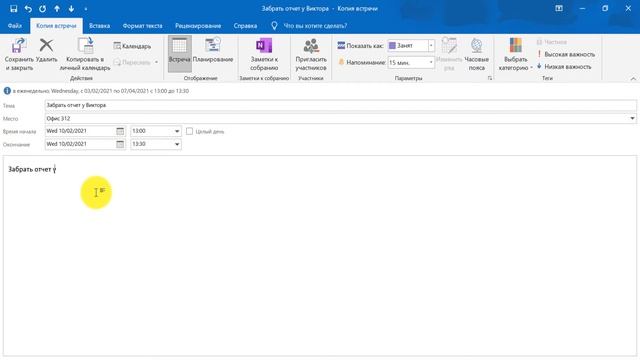Open the Выбрать категорию color picker
Screen dimensions: 640x360
(516, 54)
